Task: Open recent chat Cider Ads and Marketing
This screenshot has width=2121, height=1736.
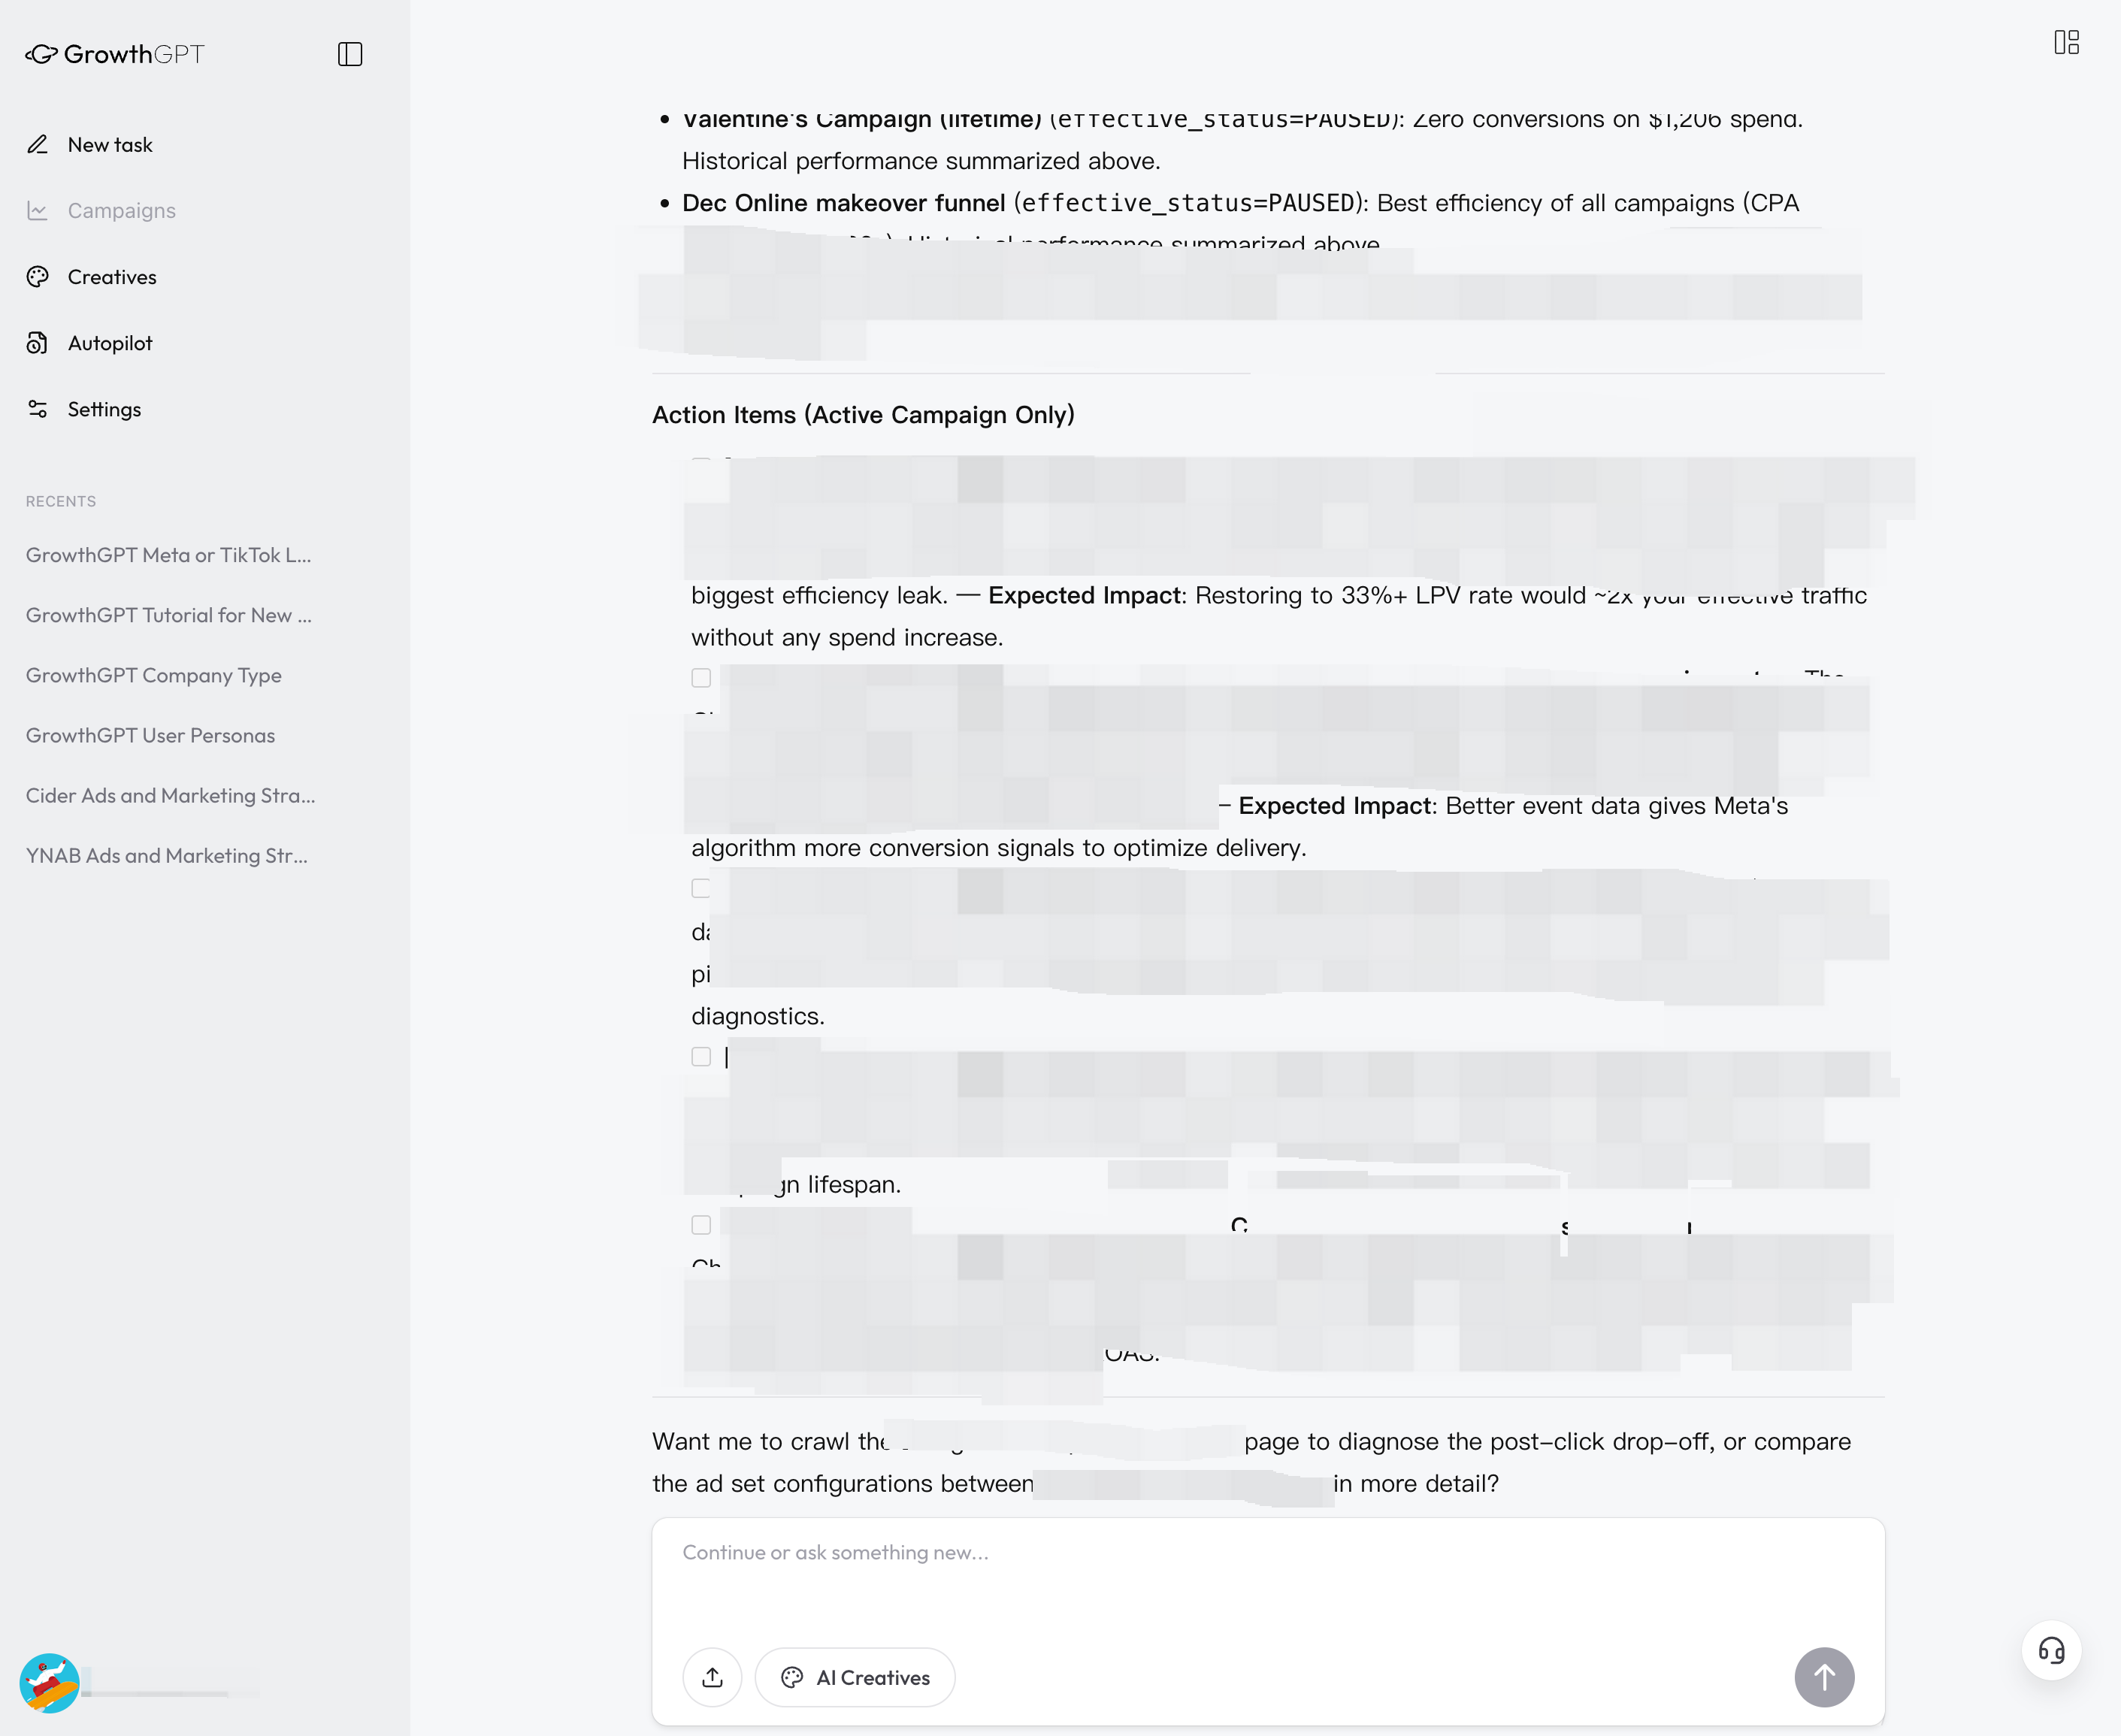Action: (x=170, y=795)
